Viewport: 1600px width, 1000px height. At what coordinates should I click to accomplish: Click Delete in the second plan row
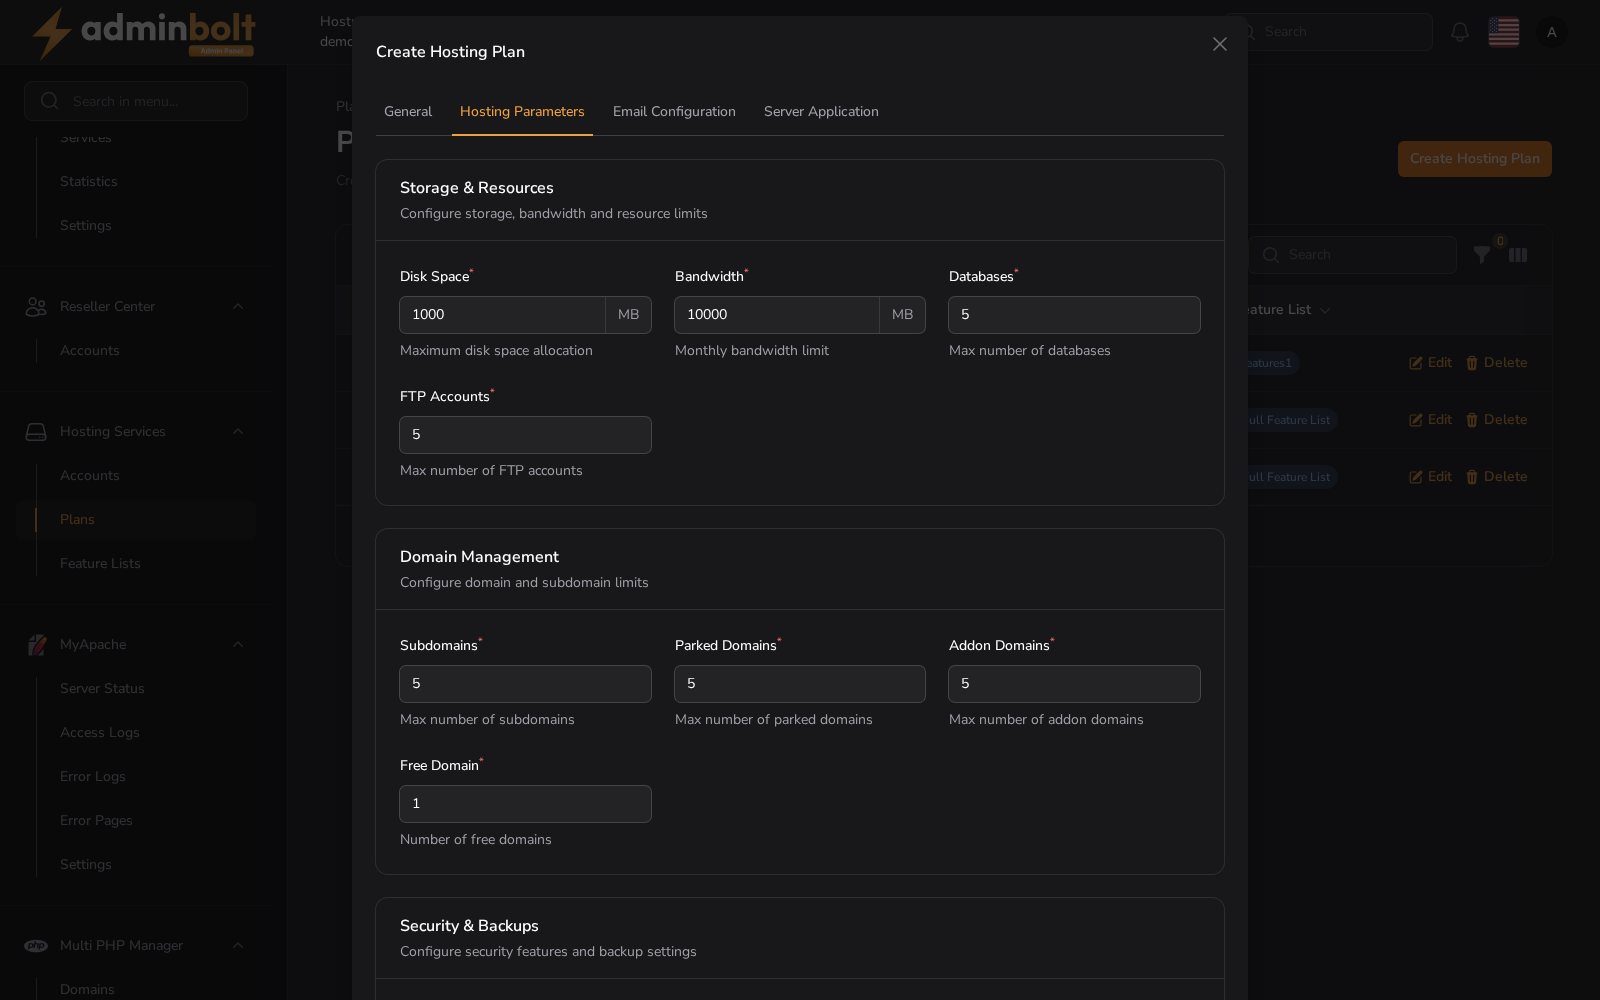coord(1496,420)
